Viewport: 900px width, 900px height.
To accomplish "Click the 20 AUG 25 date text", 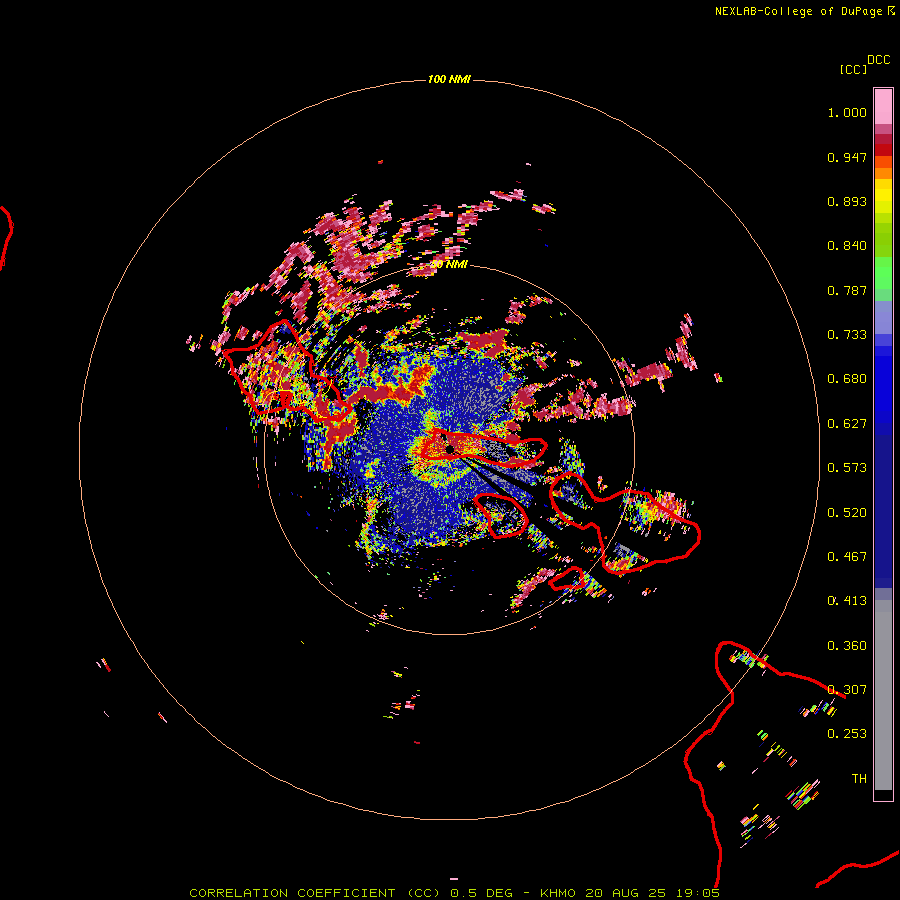I will pyautogui.click(x=626, y=893).
